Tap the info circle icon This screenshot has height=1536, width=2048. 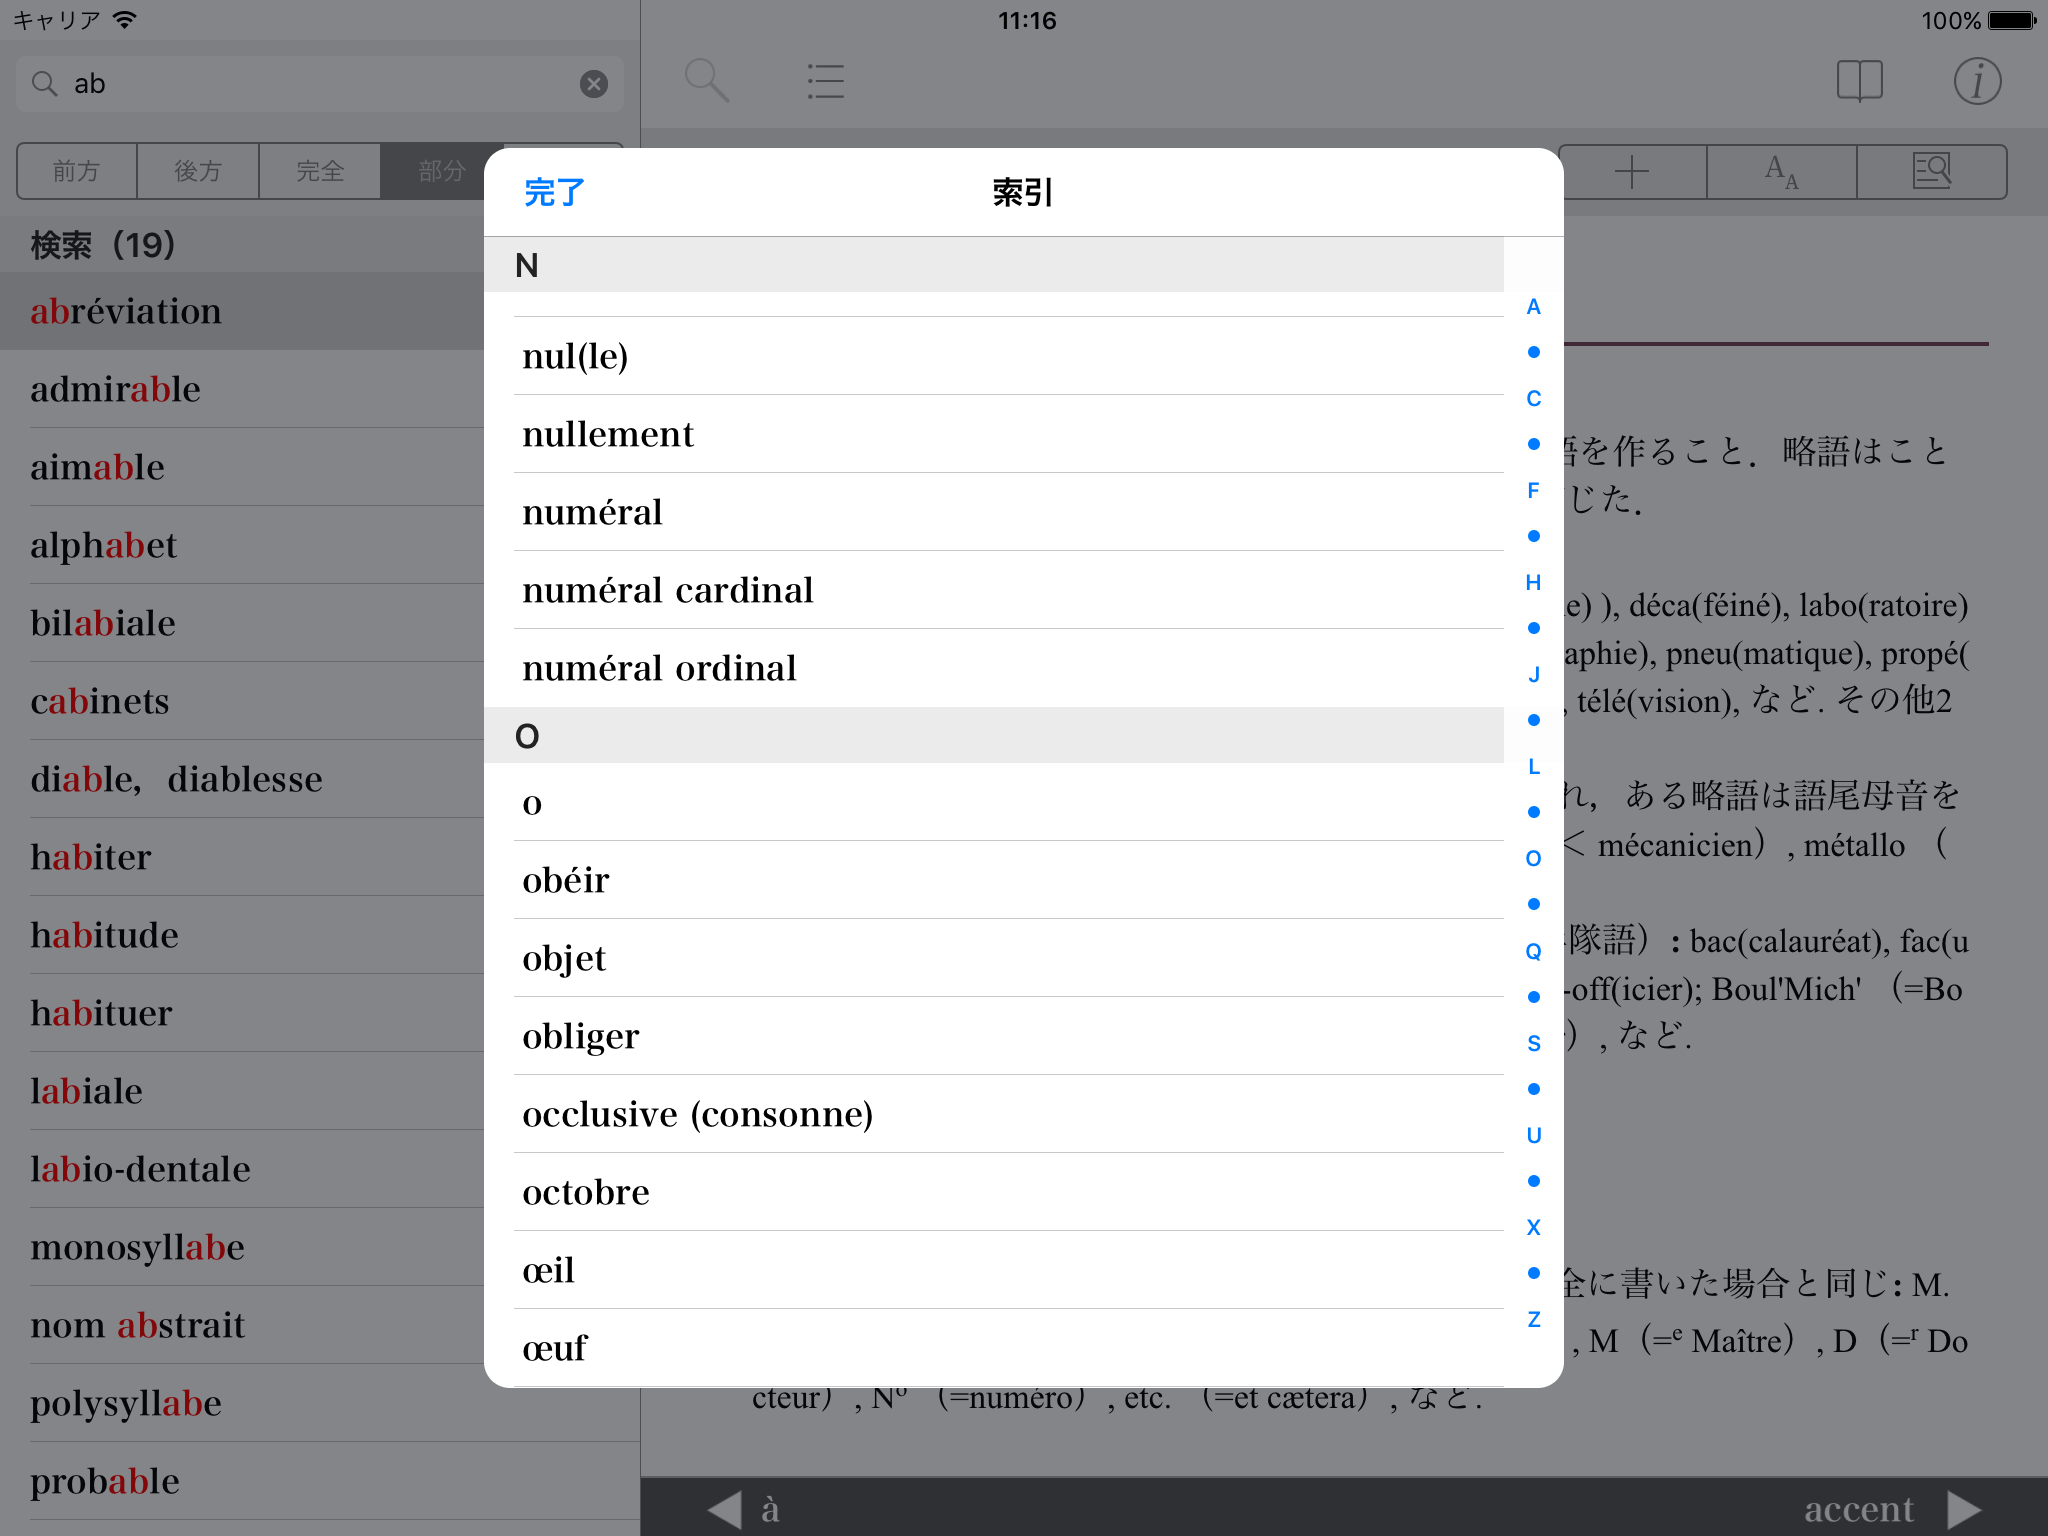point(1976,81)
